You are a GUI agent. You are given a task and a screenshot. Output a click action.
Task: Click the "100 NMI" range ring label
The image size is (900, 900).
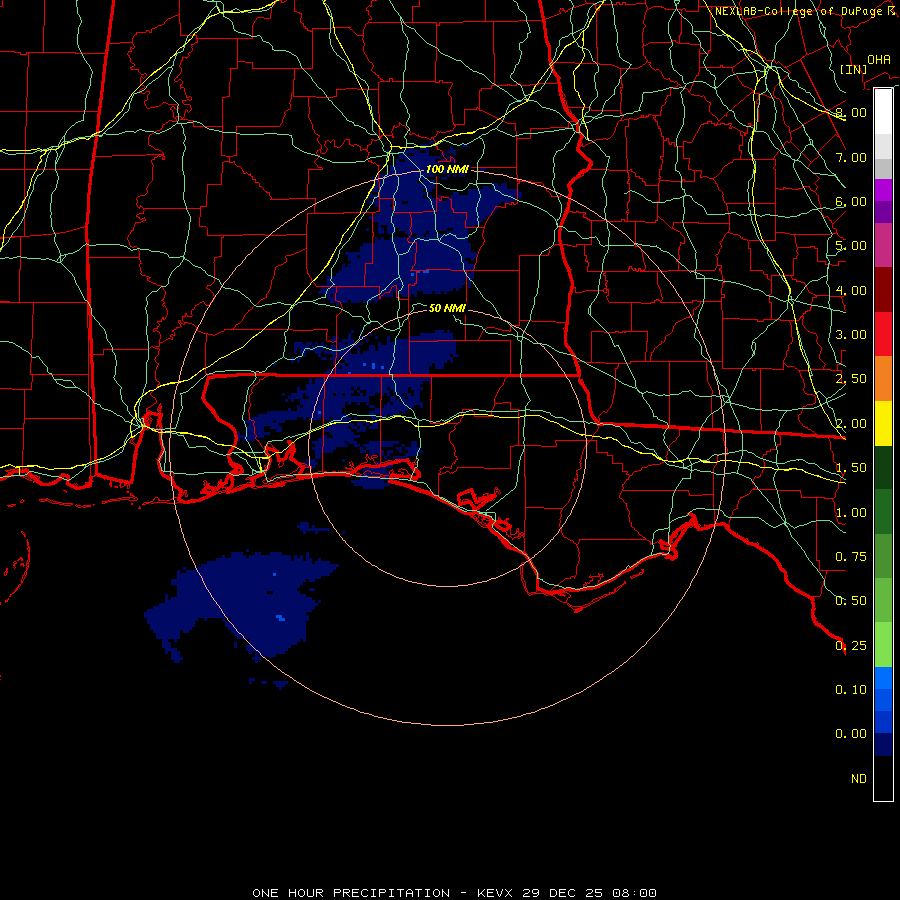pos(447,169)
